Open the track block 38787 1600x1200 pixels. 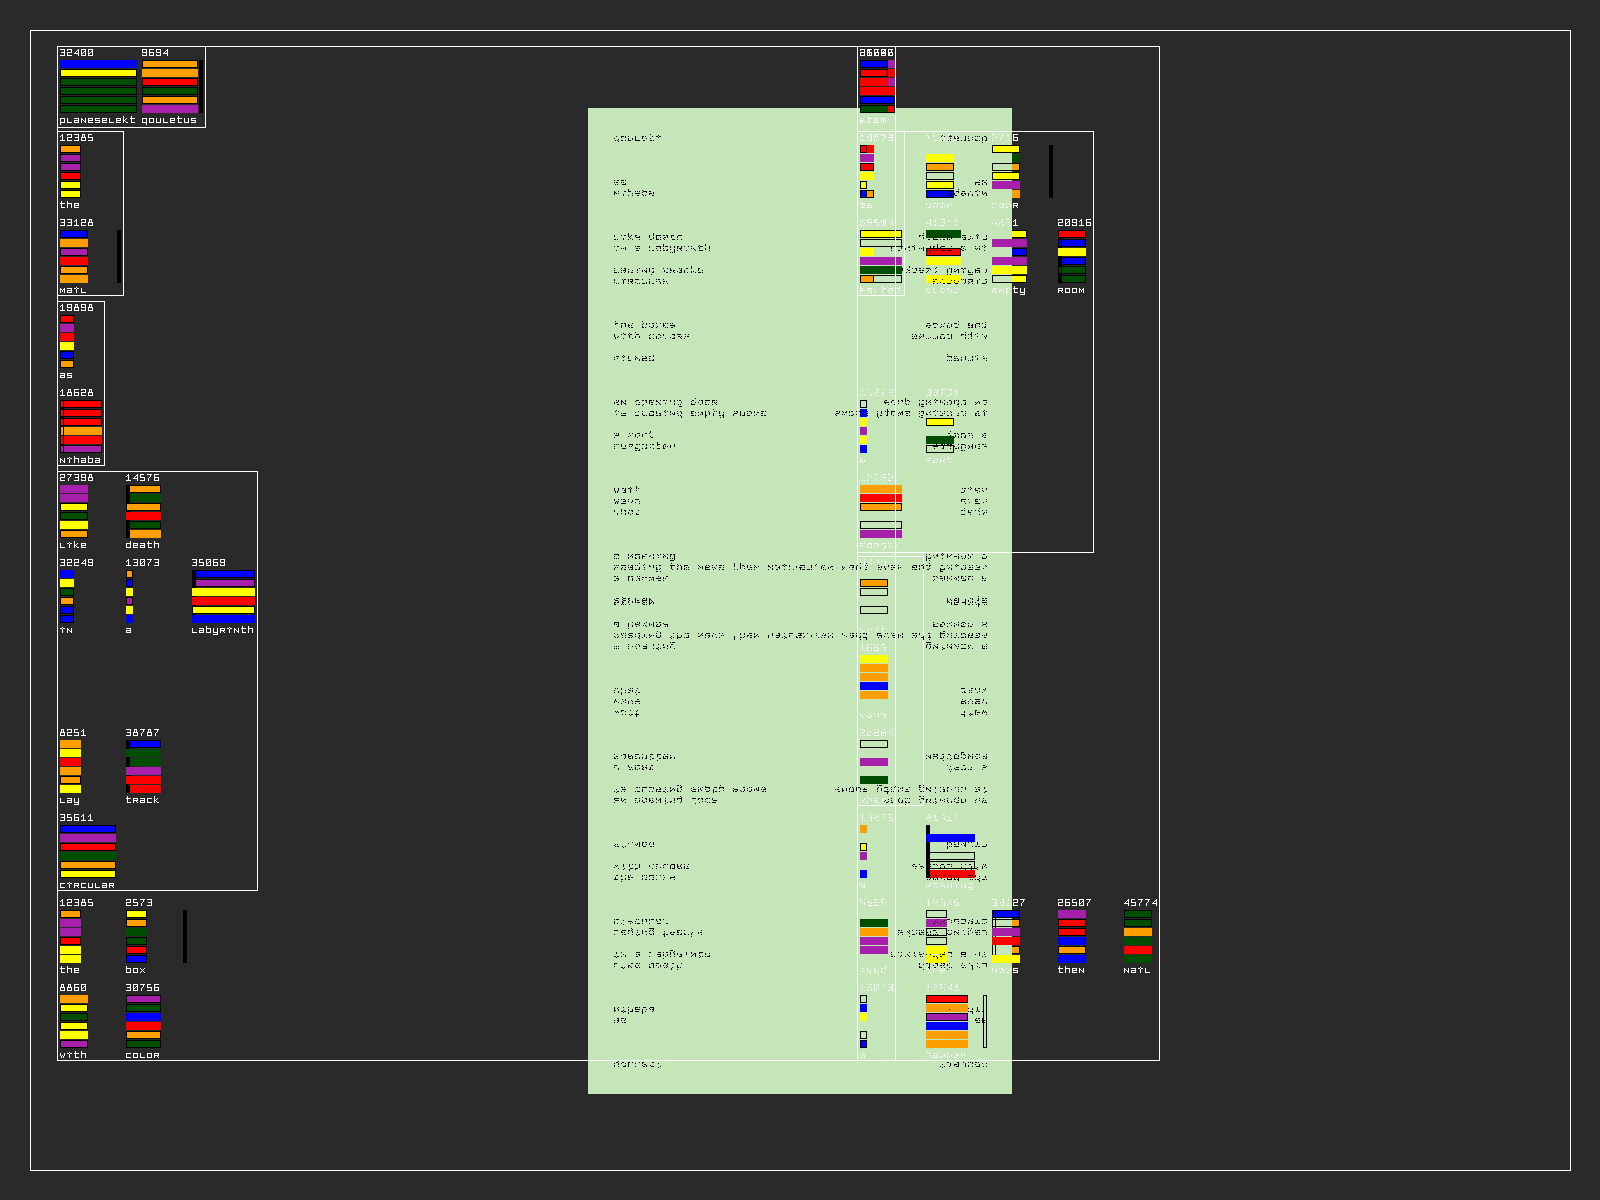pyautogui.click(x=144, y=766)
